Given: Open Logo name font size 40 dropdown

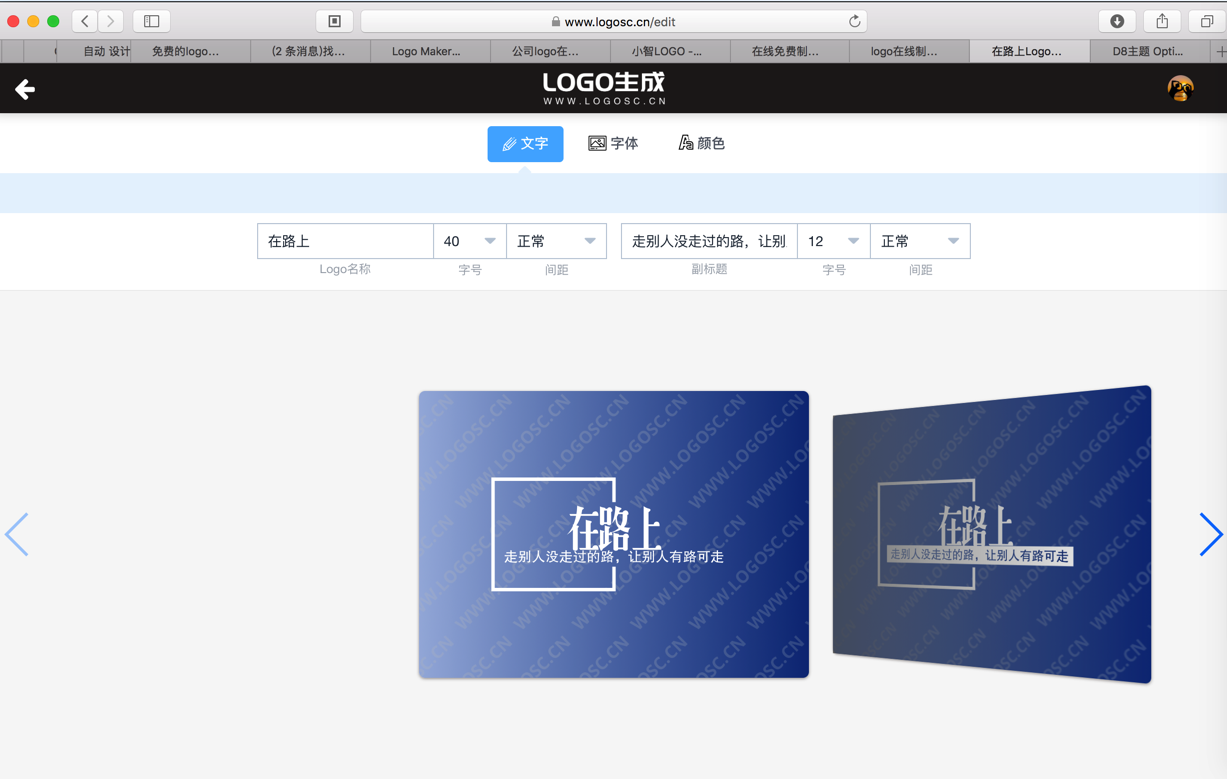Looking at the screenshot, I should point(469,241).
